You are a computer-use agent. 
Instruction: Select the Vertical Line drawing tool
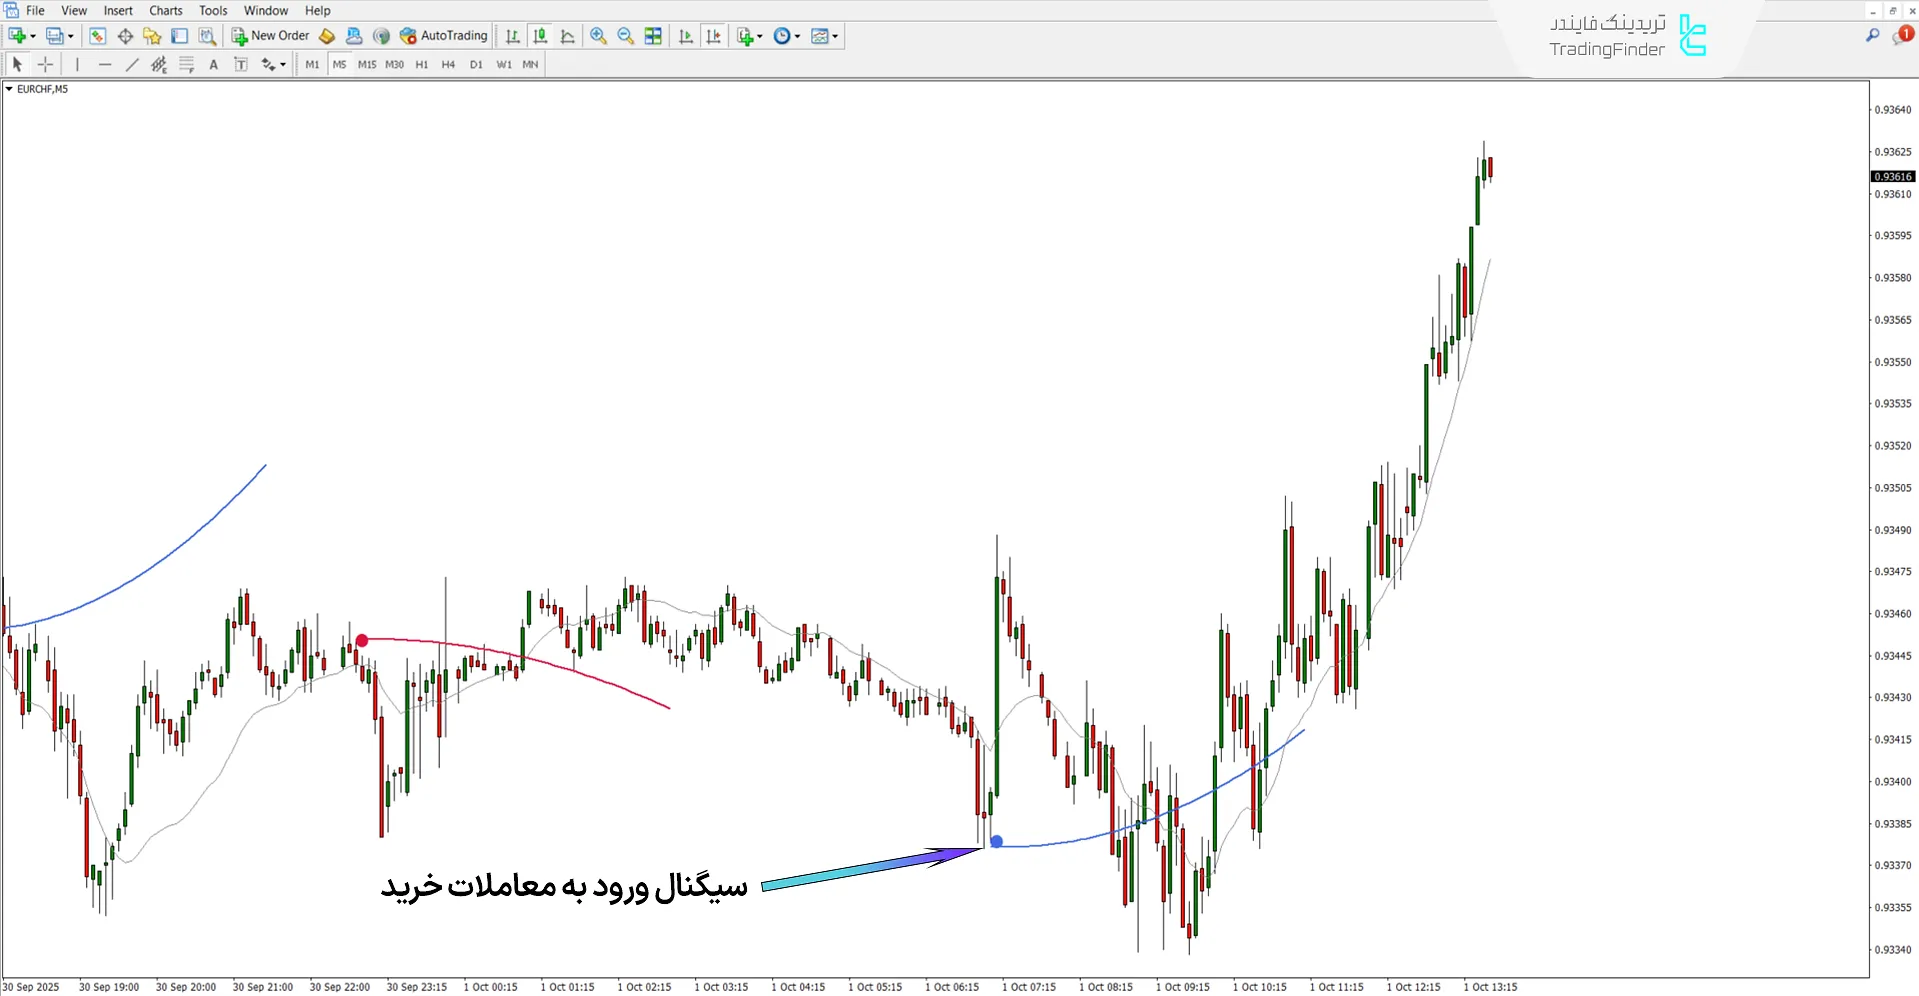tap(76, 64)
